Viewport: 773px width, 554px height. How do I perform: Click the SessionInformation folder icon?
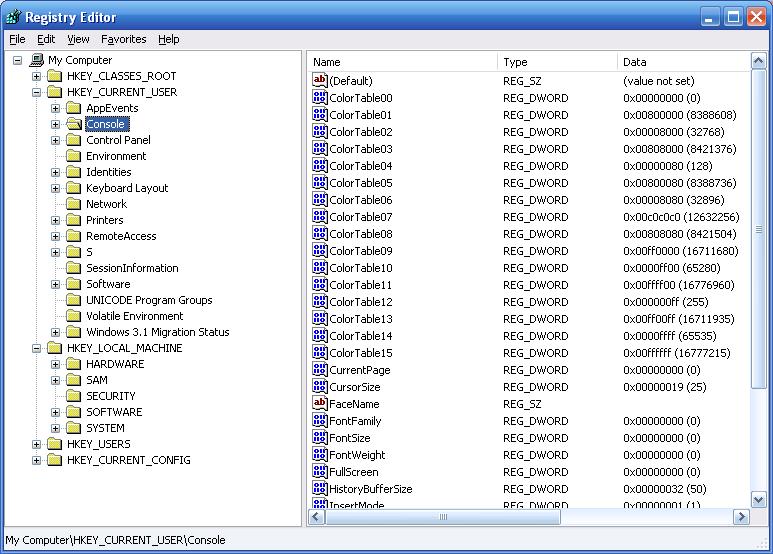(73, 268)
